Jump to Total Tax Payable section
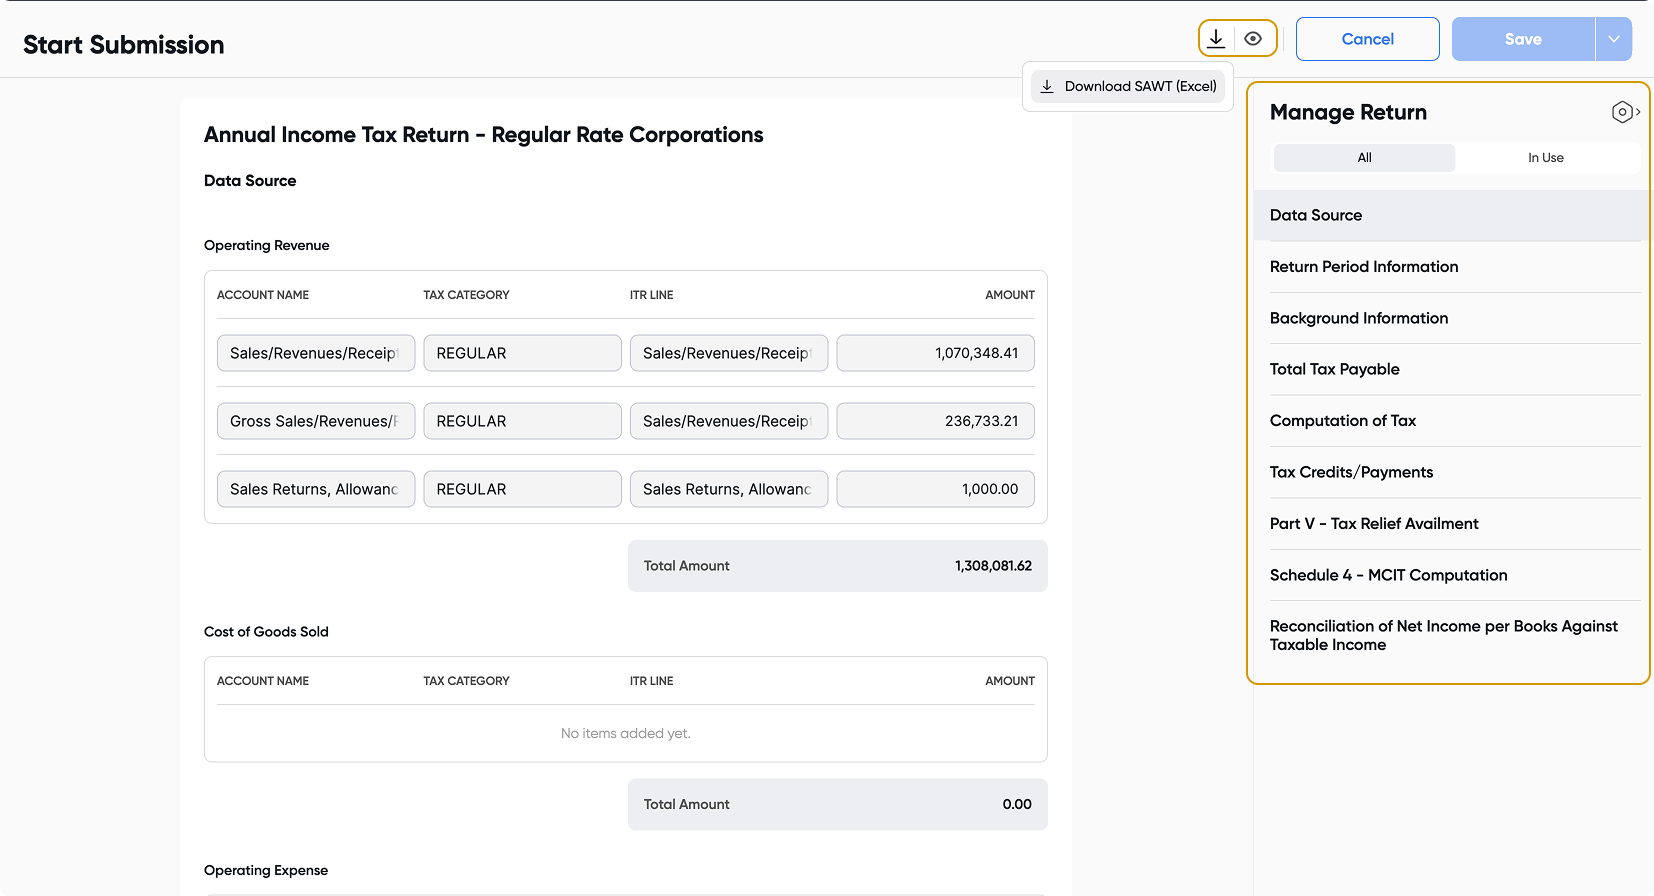 click(1334, 369)
